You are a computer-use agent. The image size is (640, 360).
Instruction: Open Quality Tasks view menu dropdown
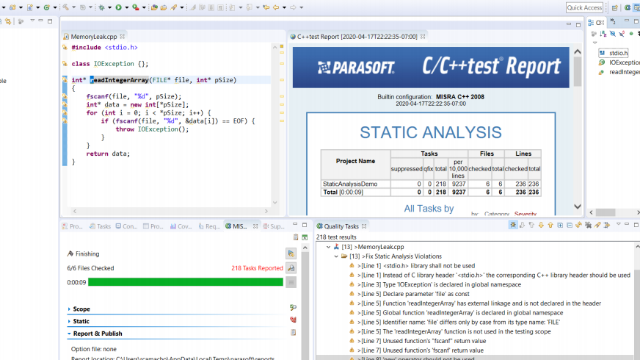(618, 224)
